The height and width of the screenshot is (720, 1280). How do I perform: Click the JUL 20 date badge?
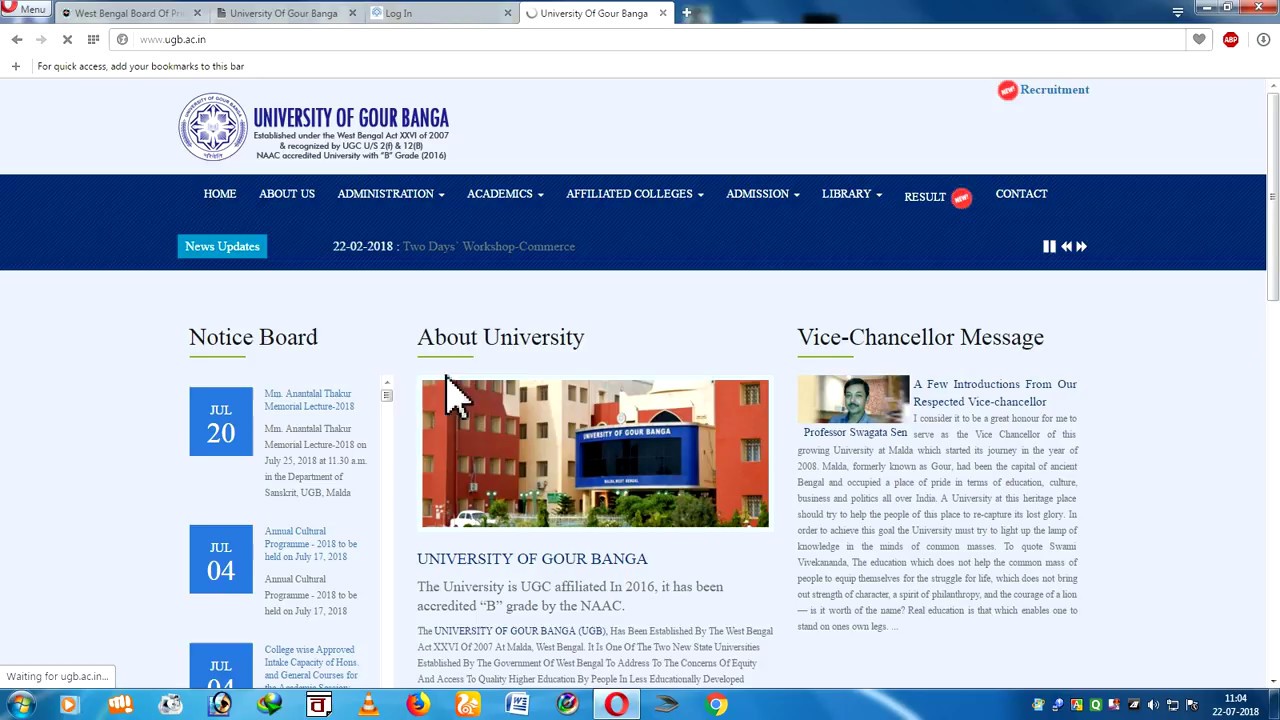click(x=221, y=421)
